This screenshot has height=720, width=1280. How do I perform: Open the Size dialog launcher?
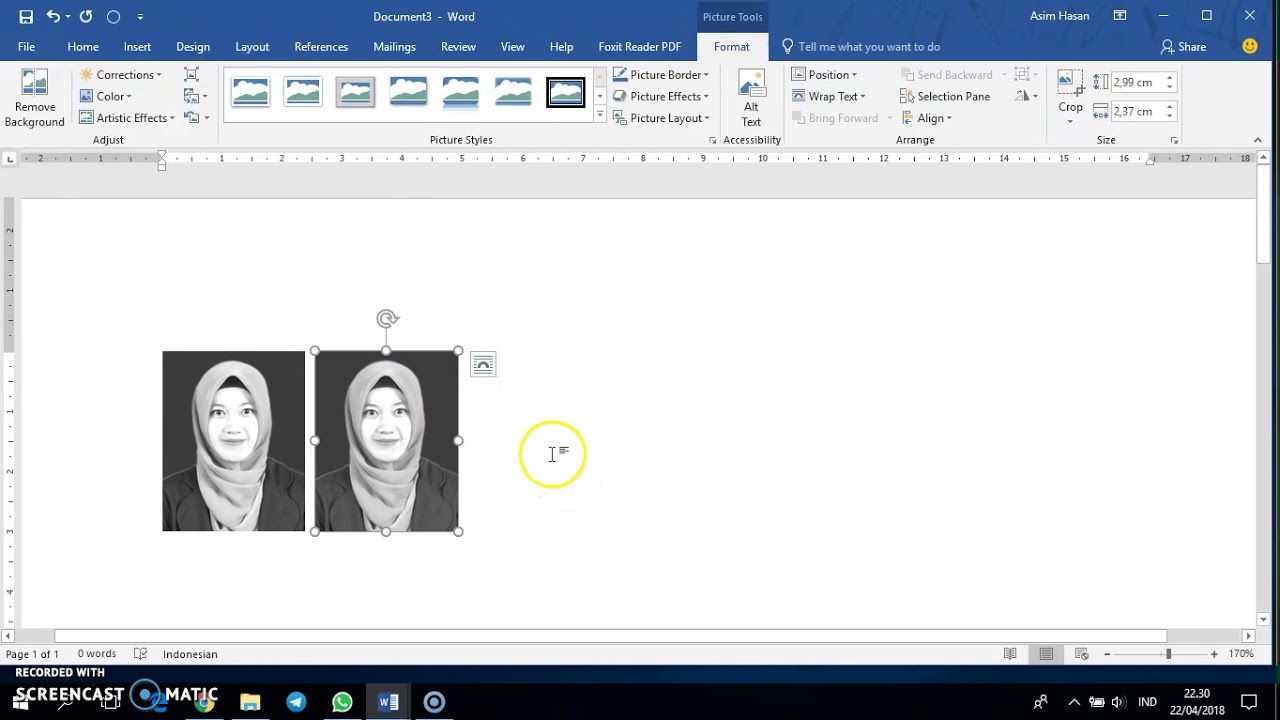pyautogui.click(x=1174, y=140)
